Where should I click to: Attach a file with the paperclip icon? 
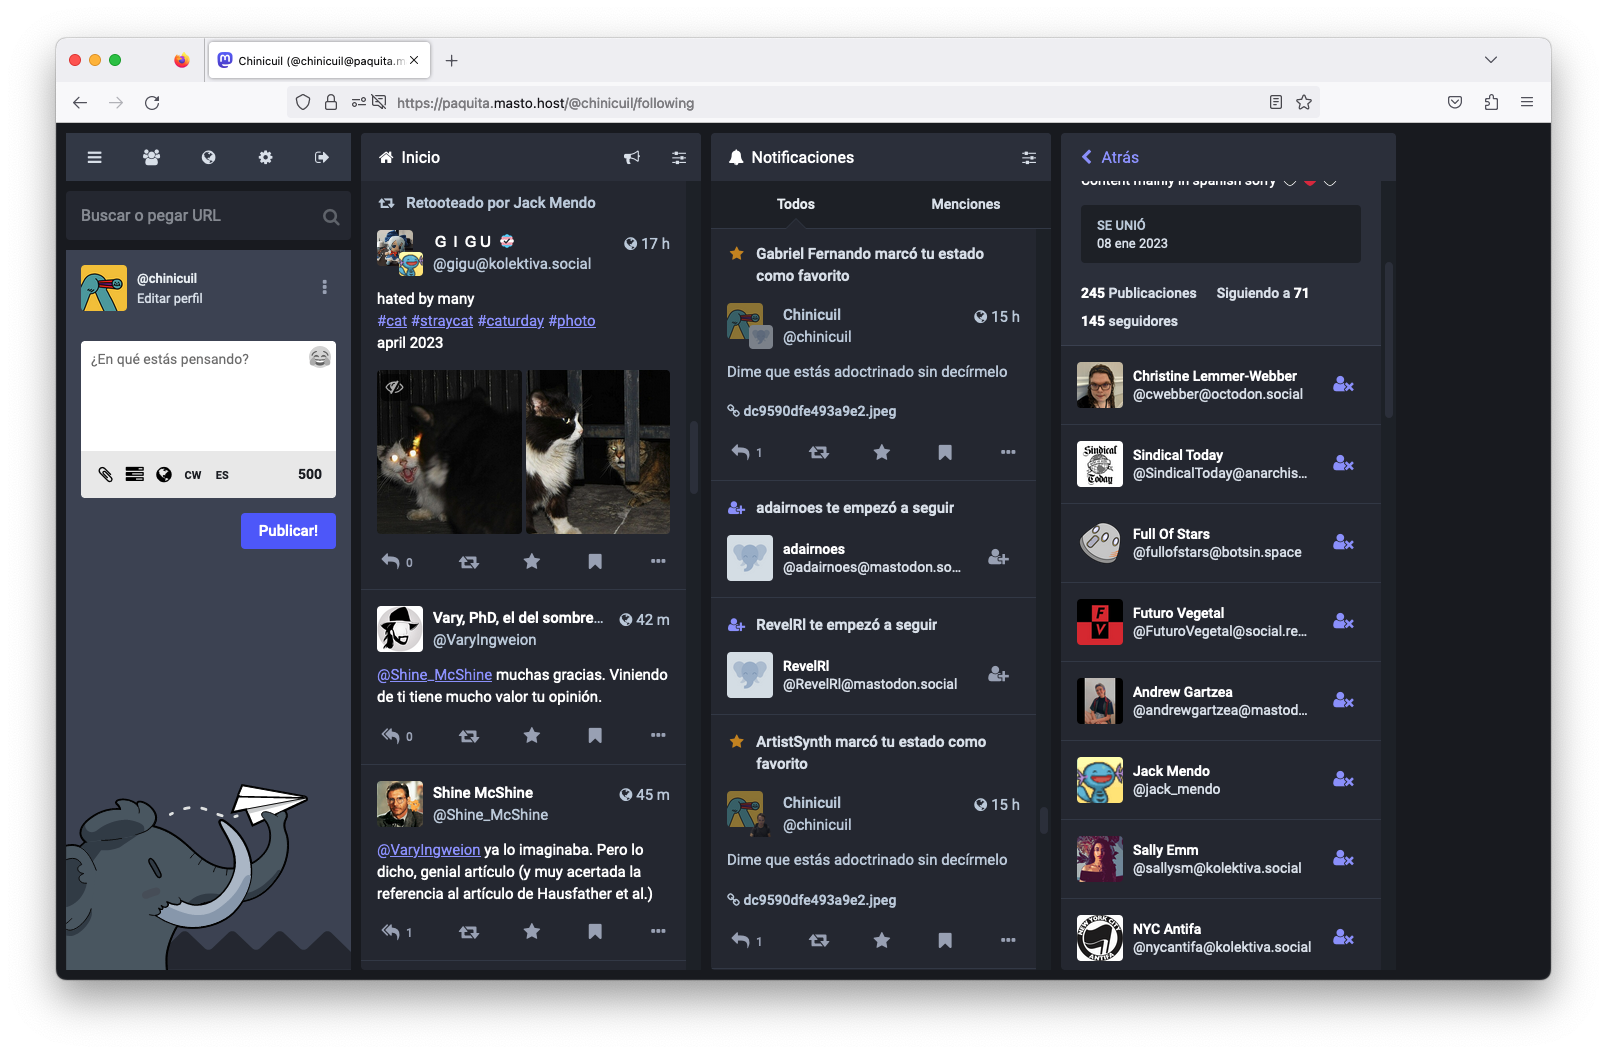pyautogui.click(x=105, y=474)
